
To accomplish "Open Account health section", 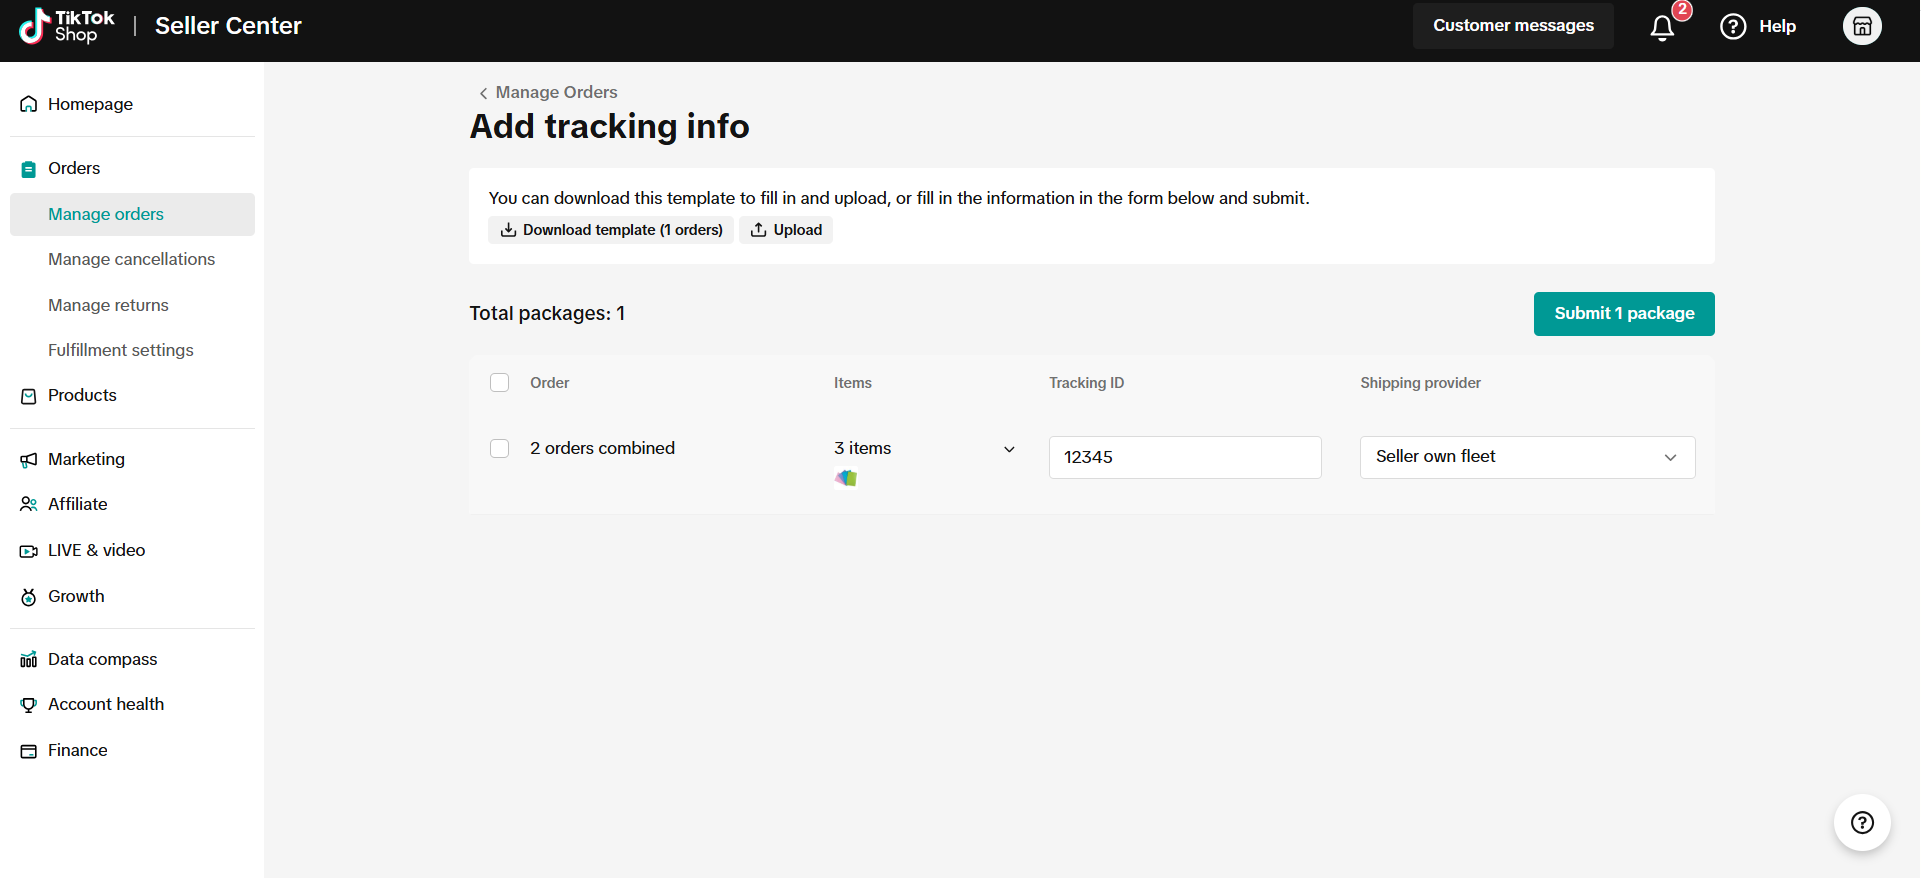I will 105,704.
